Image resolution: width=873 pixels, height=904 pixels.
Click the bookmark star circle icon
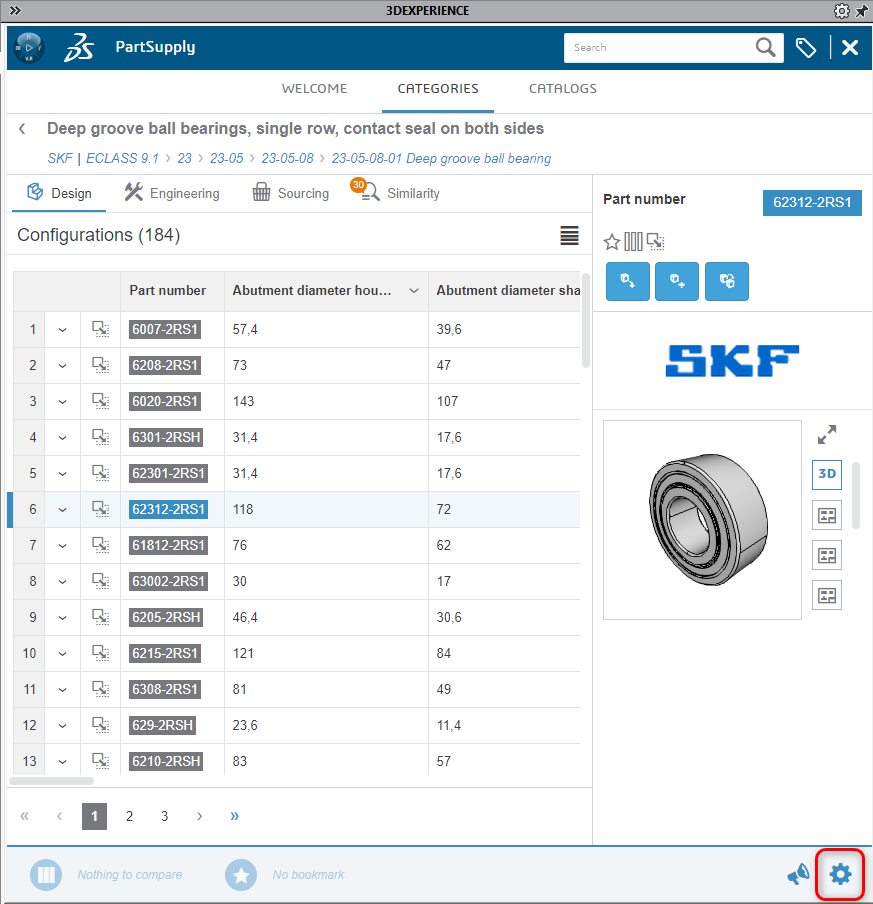click(x=241, y=875)
